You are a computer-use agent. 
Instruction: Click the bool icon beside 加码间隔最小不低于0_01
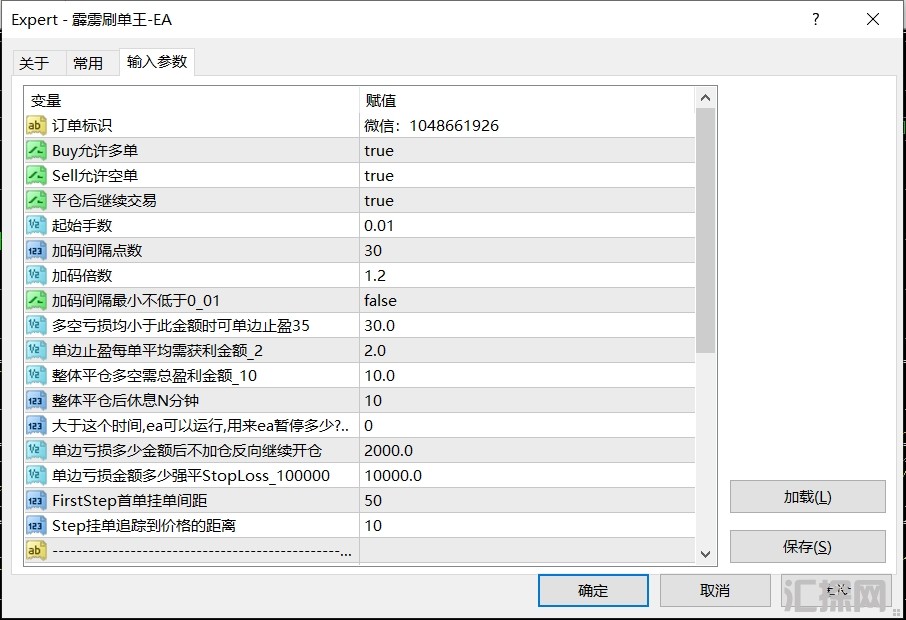[x=35, y=300]
